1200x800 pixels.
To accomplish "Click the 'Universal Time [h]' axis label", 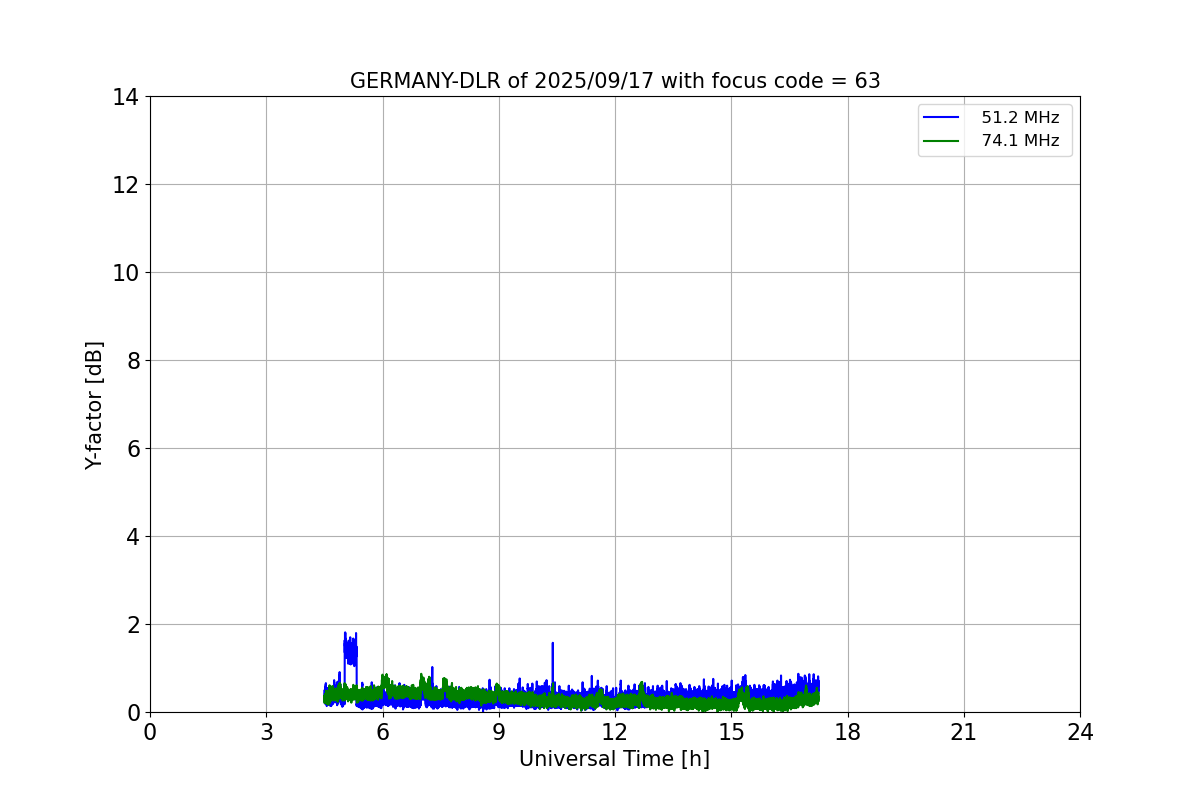I will 614,759.
